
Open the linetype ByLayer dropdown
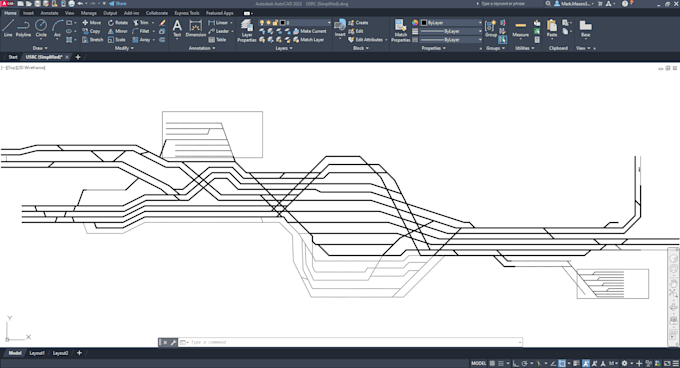coord(451,40)
